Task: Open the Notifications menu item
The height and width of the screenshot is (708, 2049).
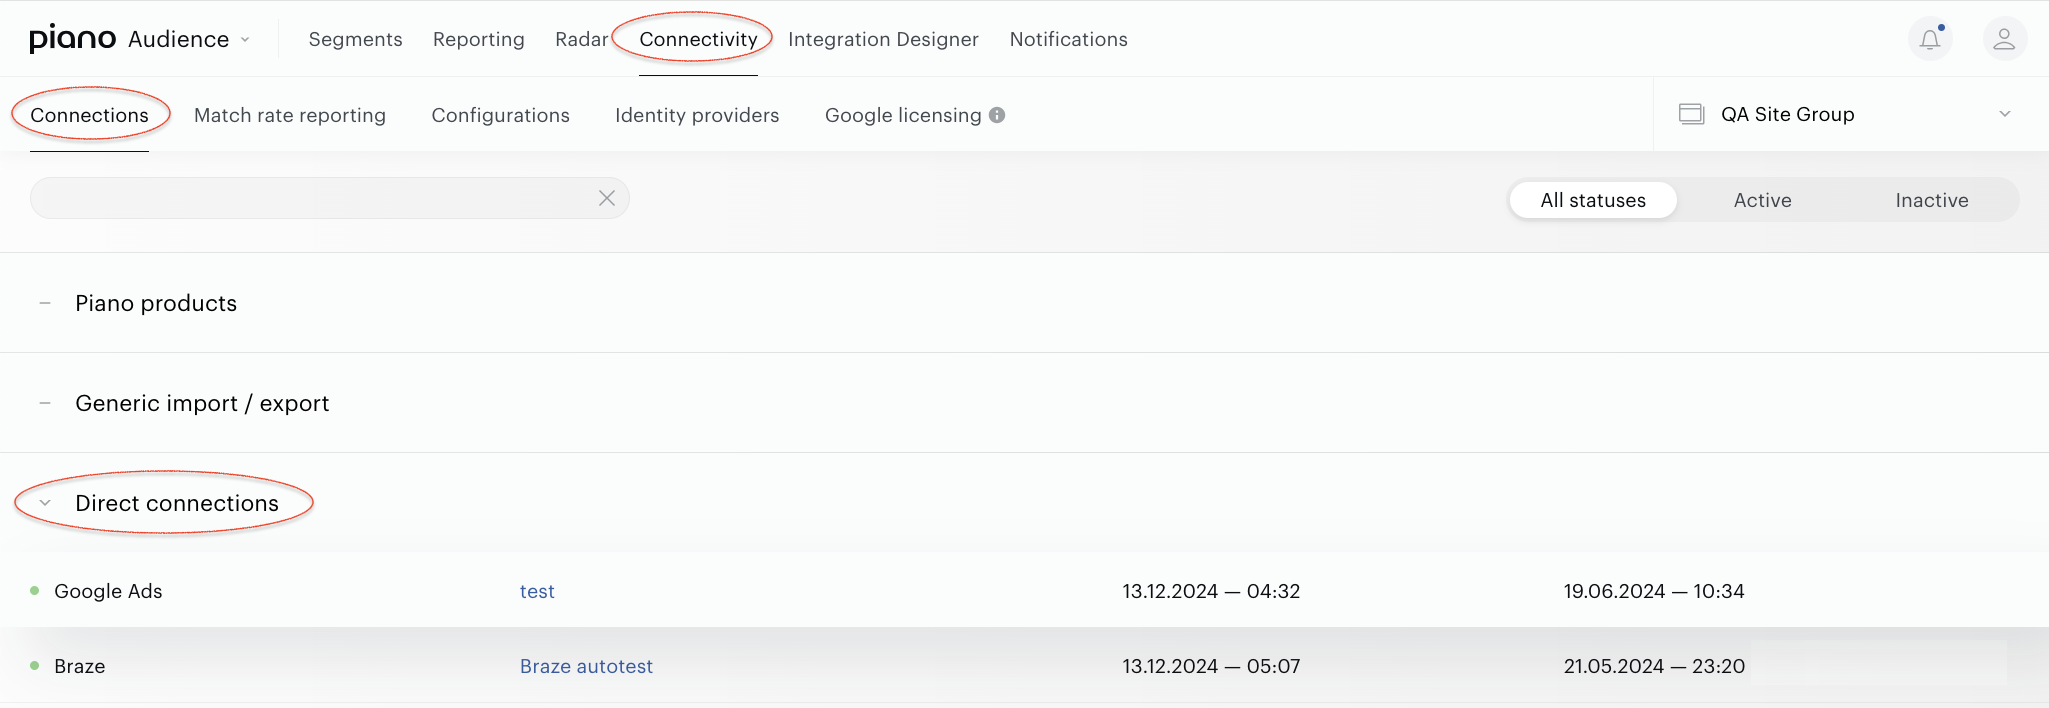Action: click(x=1068, y=39)
